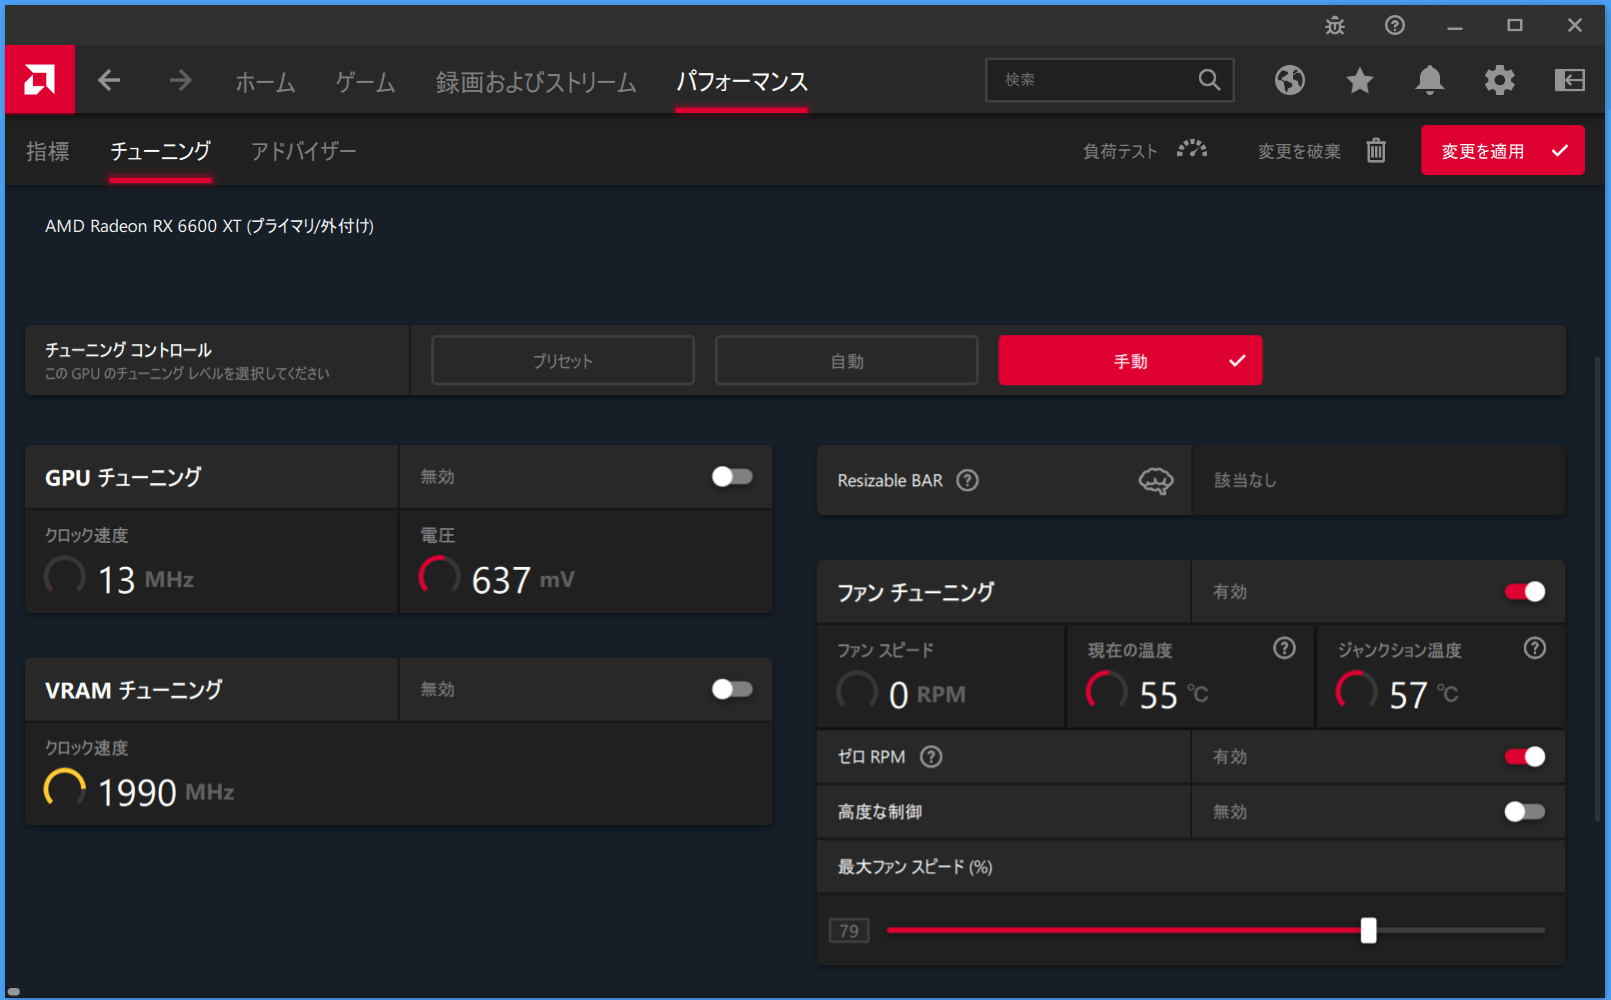
Task: Click the GPU name AMD Radeon RX 6600 XT
Action: click(209, 226)
